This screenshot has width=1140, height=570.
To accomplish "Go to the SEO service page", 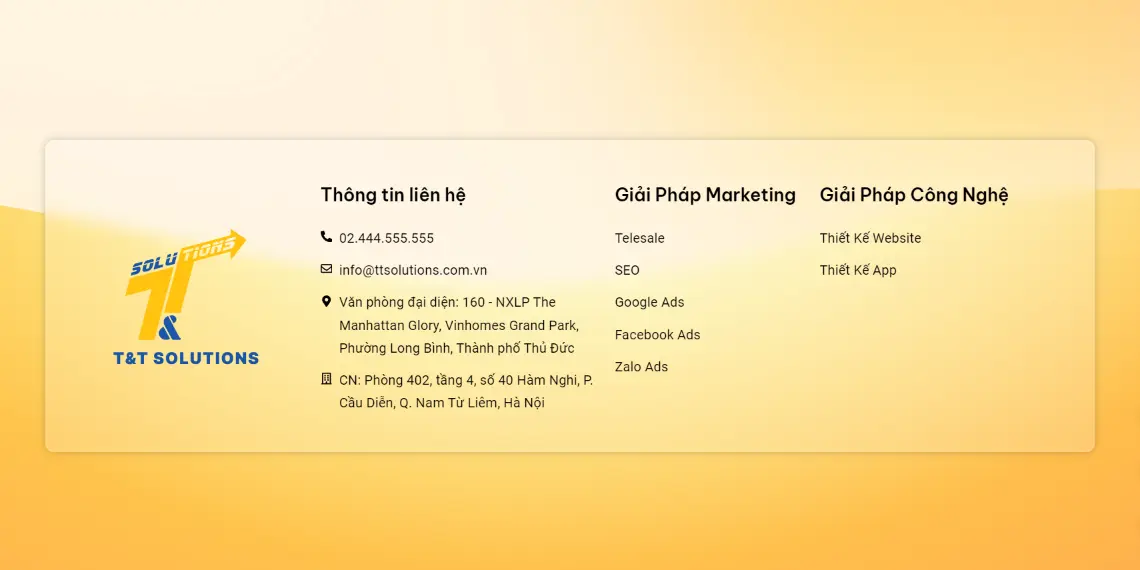I will point(627,270).
